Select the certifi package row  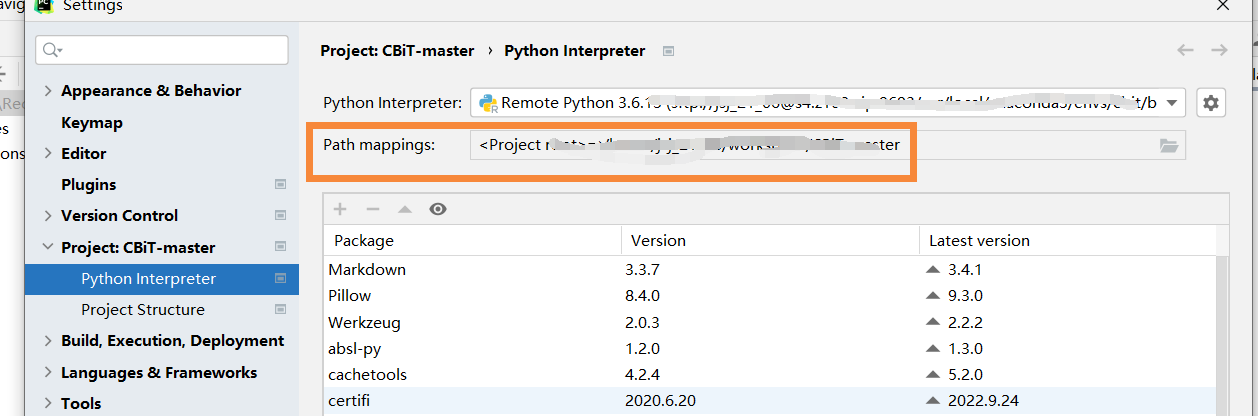coord(770,401)
